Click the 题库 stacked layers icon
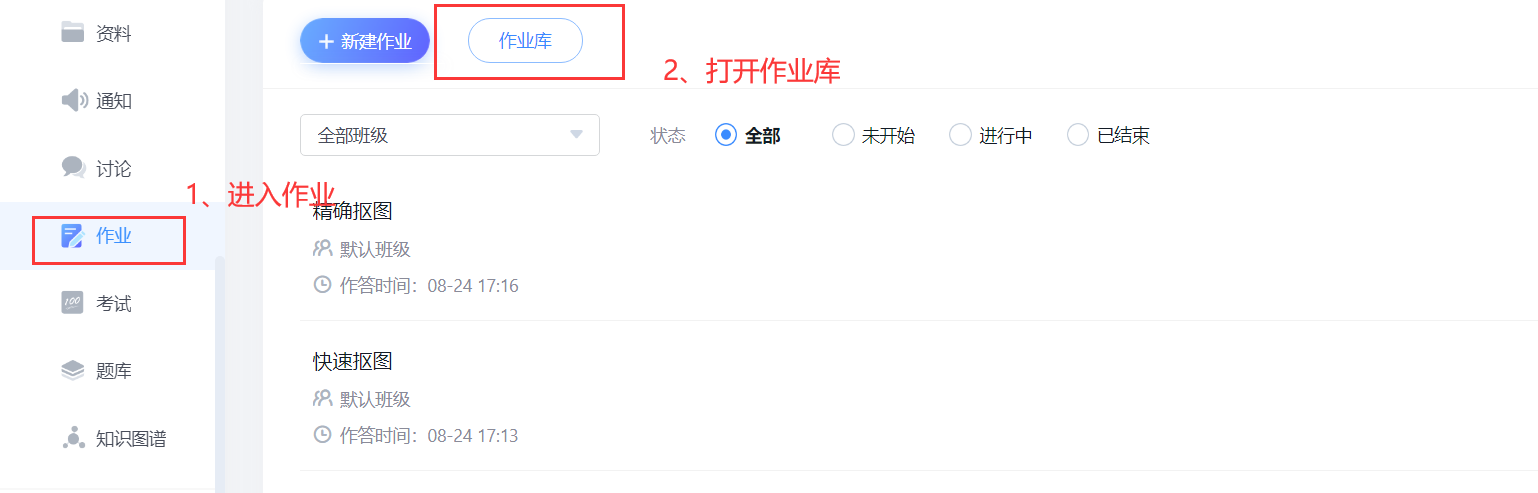Screen dimensions: 1538x493 click(73, 371)
